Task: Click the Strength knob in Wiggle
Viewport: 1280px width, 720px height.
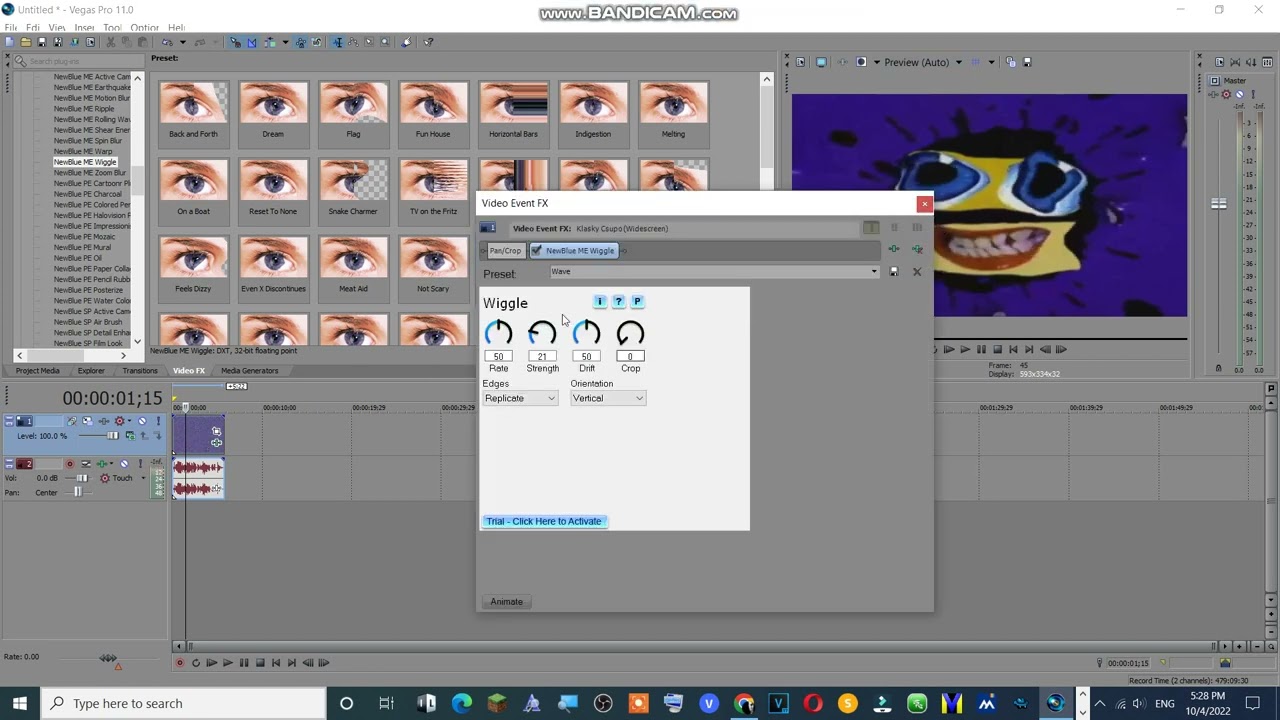Action: tap(542, 333)
